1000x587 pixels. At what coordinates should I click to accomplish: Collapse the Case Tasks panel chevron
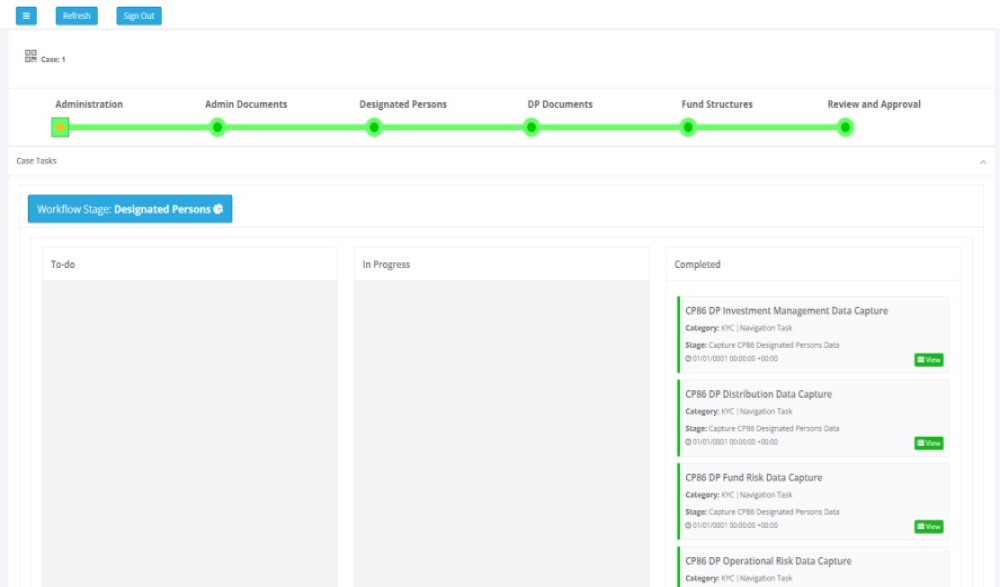tap(982, 161)
